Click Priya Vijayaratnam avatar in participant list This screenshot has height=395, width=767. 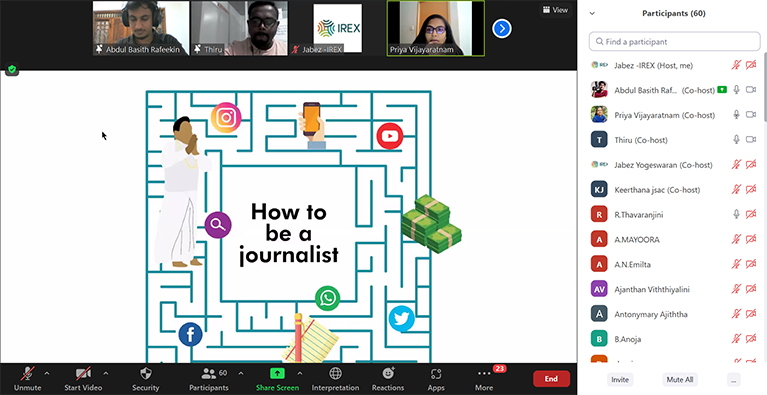tap(599, 114)
